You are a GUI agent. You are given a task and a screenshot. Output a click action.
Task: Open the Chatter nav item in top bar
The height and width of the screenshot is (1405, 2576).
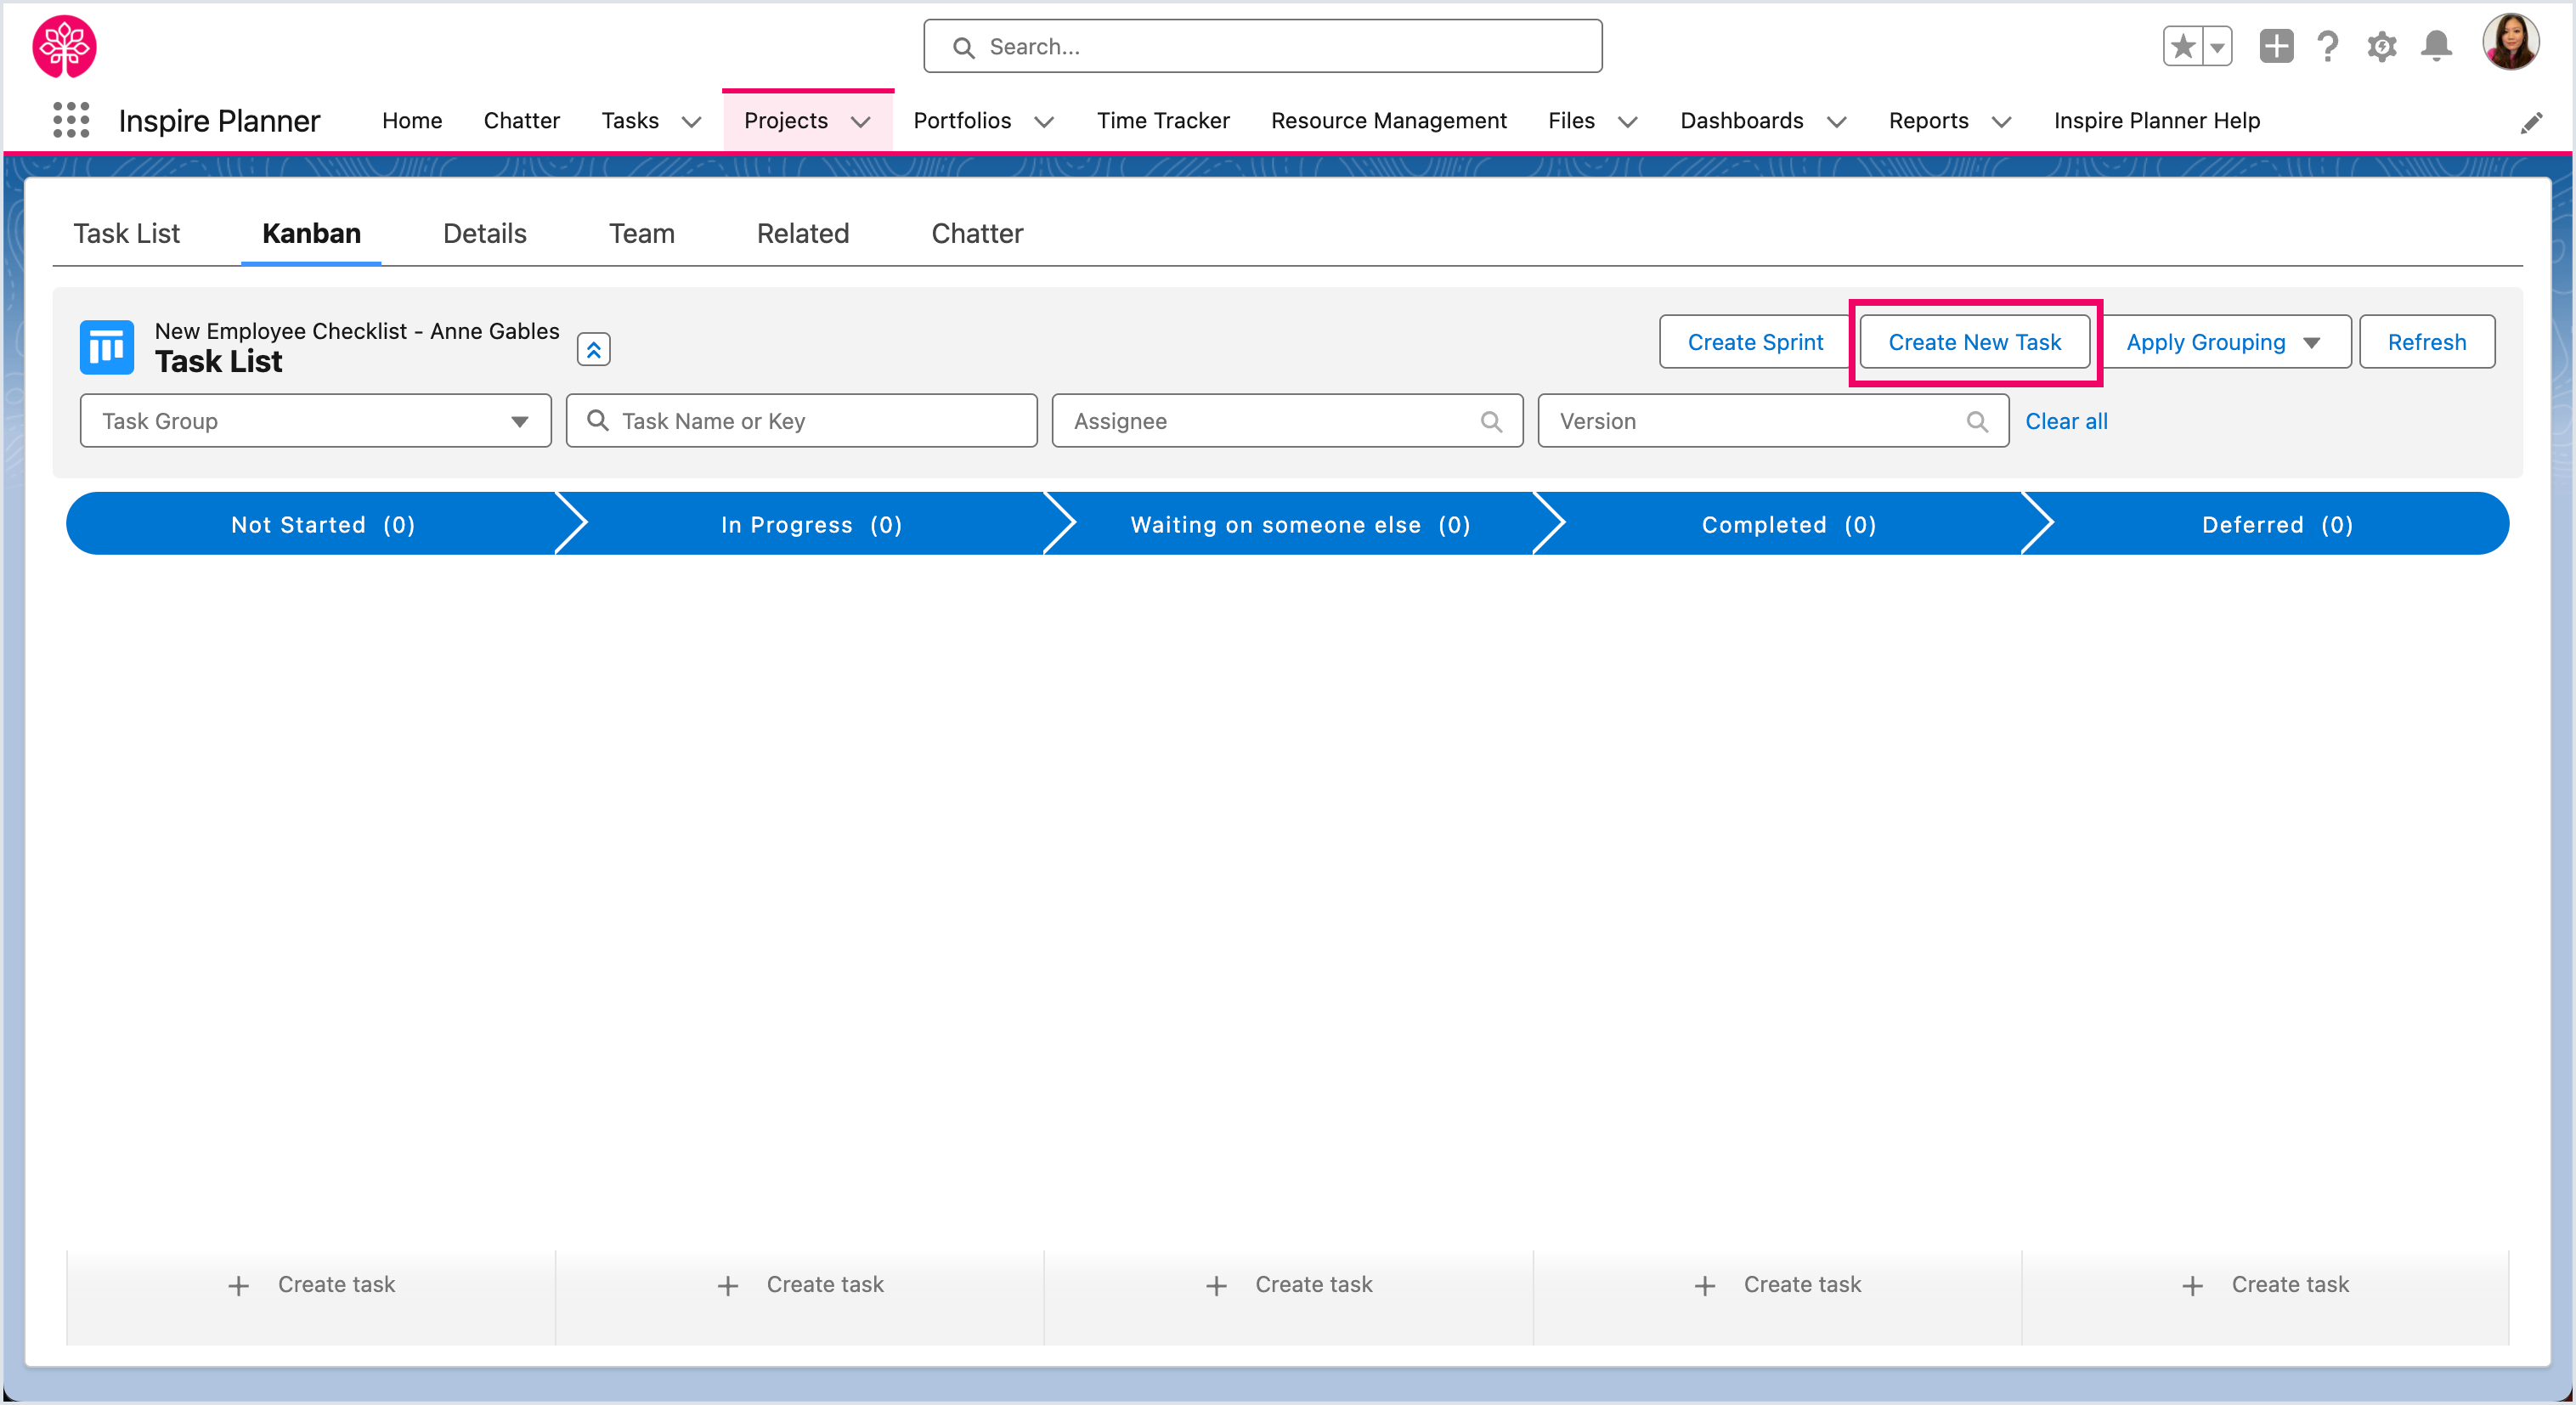(521, 120)
